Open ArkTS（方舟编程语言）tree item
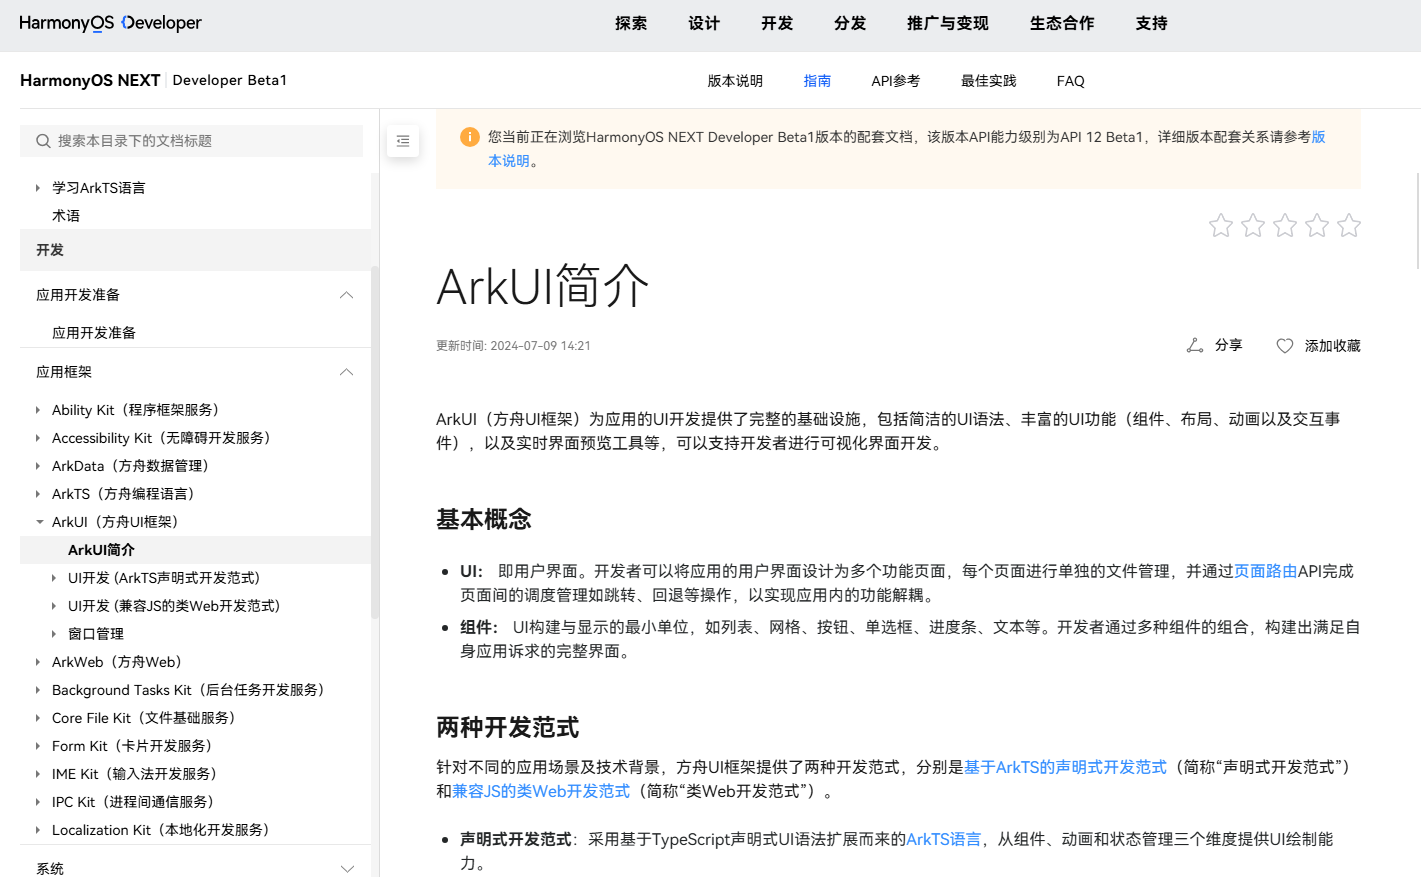Image resolution: width=1421 pixels, height=877 pixels. pyautogui.click(x=127, y=494)
